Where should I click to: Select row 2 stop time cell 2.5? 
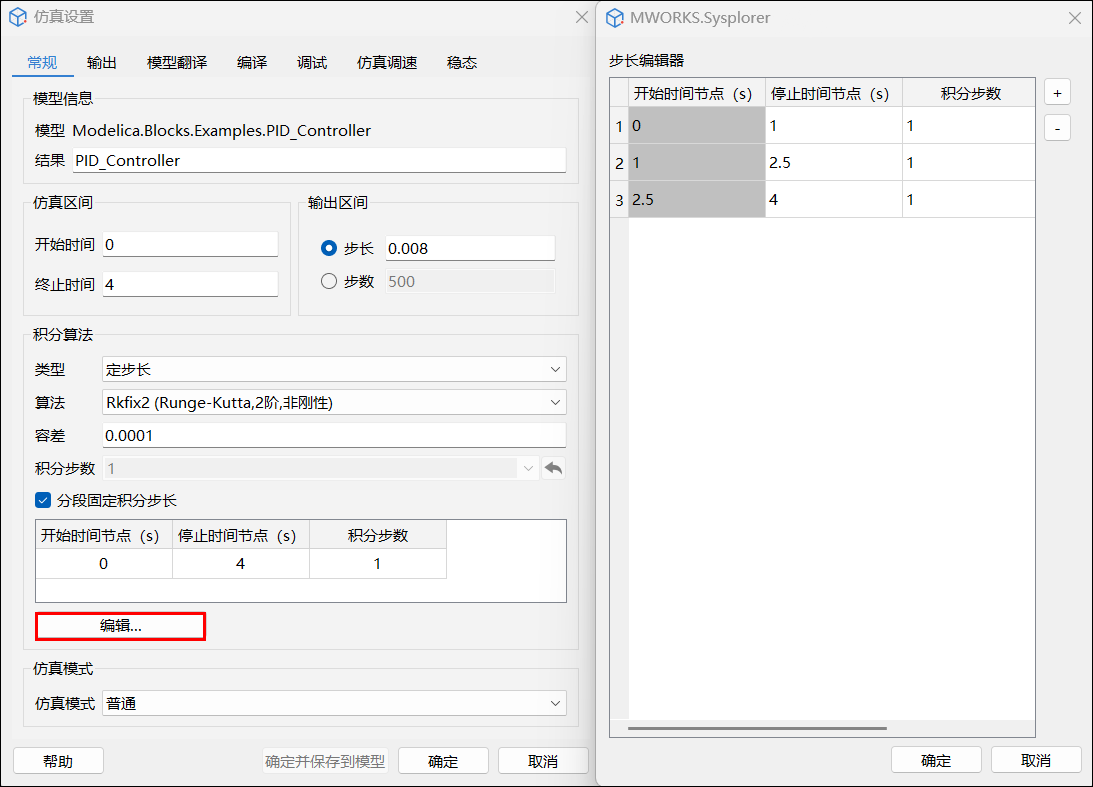tap(833, 163)
